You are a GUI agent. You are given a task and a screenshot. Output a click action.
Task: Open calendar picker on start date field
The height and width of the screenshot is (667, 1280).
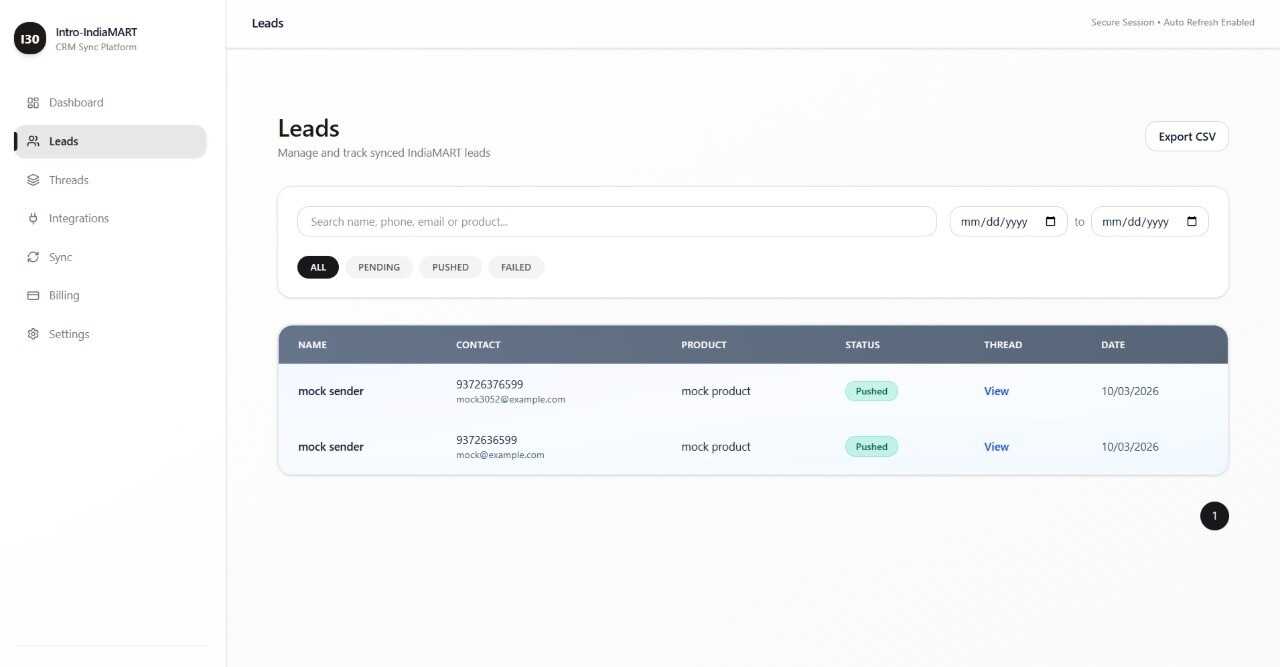1050,222
